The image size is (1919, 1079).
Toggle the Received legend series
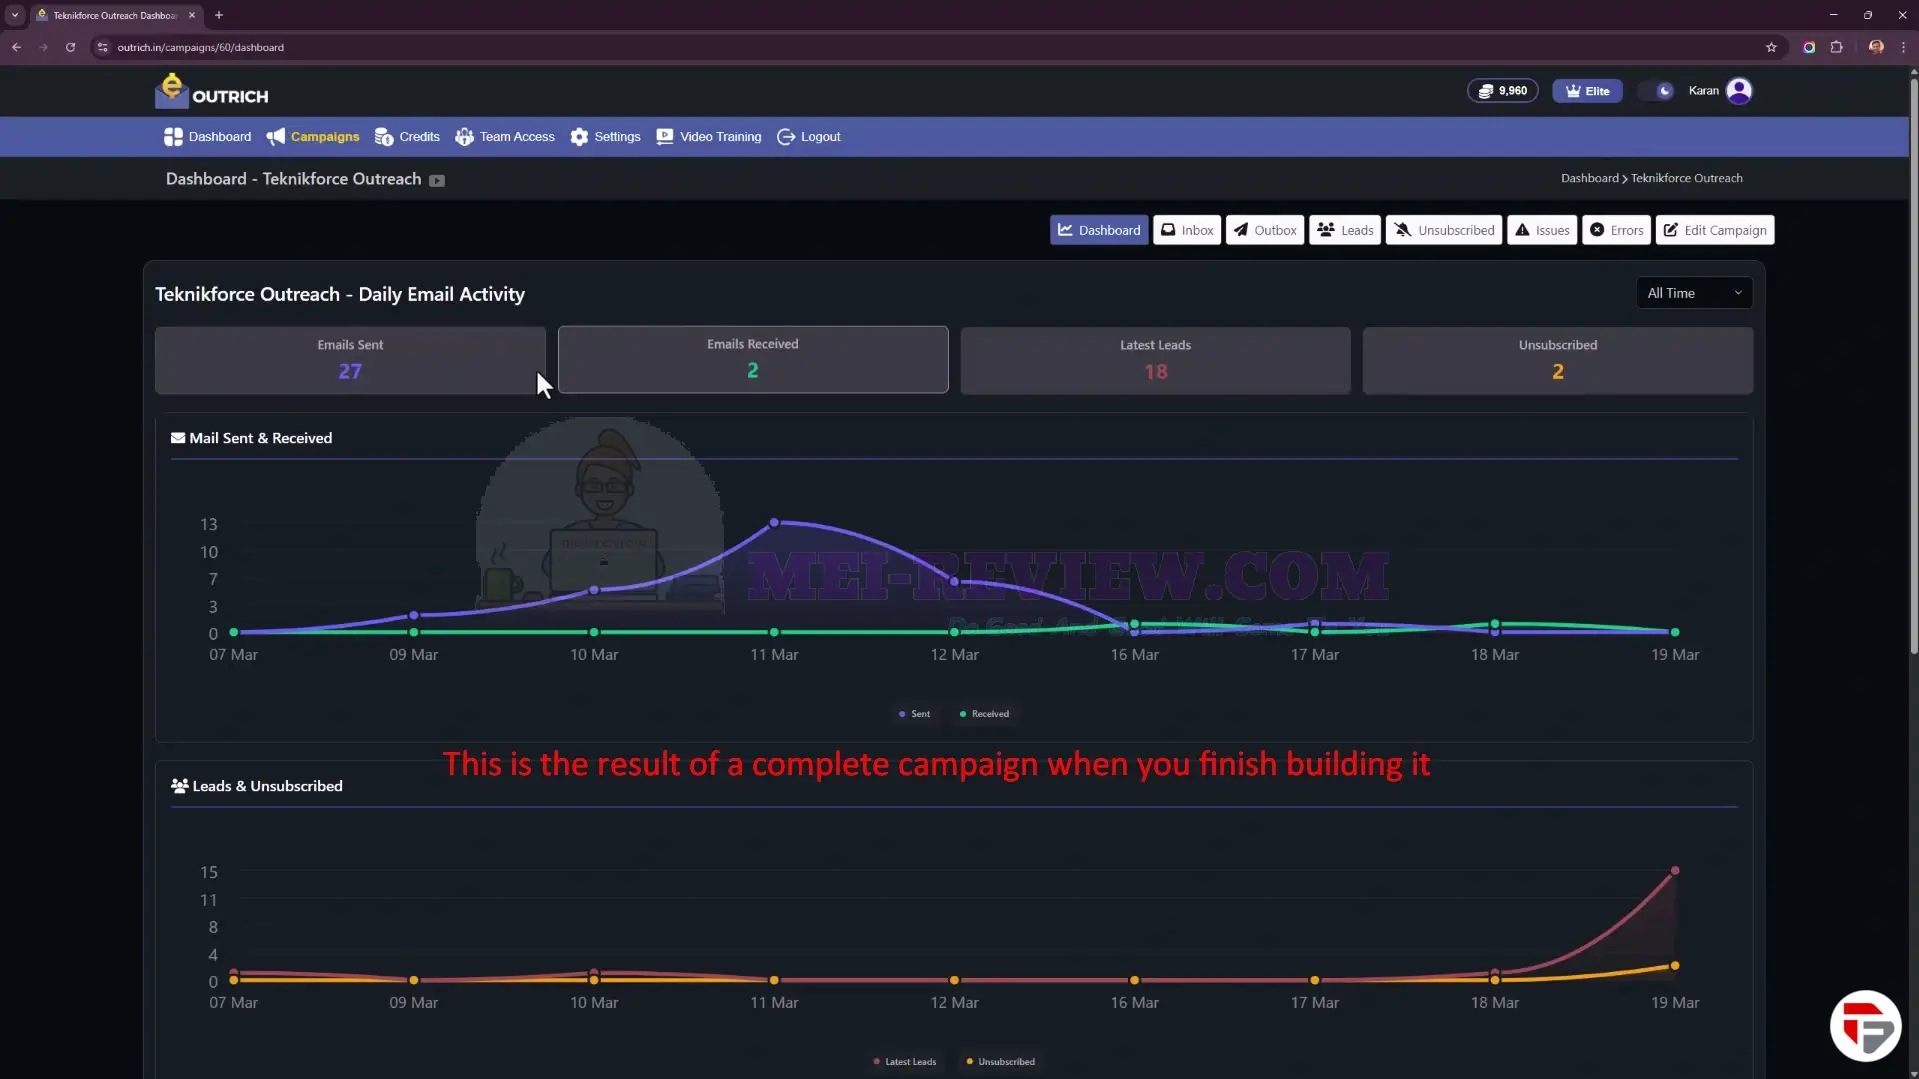(984, 714)
